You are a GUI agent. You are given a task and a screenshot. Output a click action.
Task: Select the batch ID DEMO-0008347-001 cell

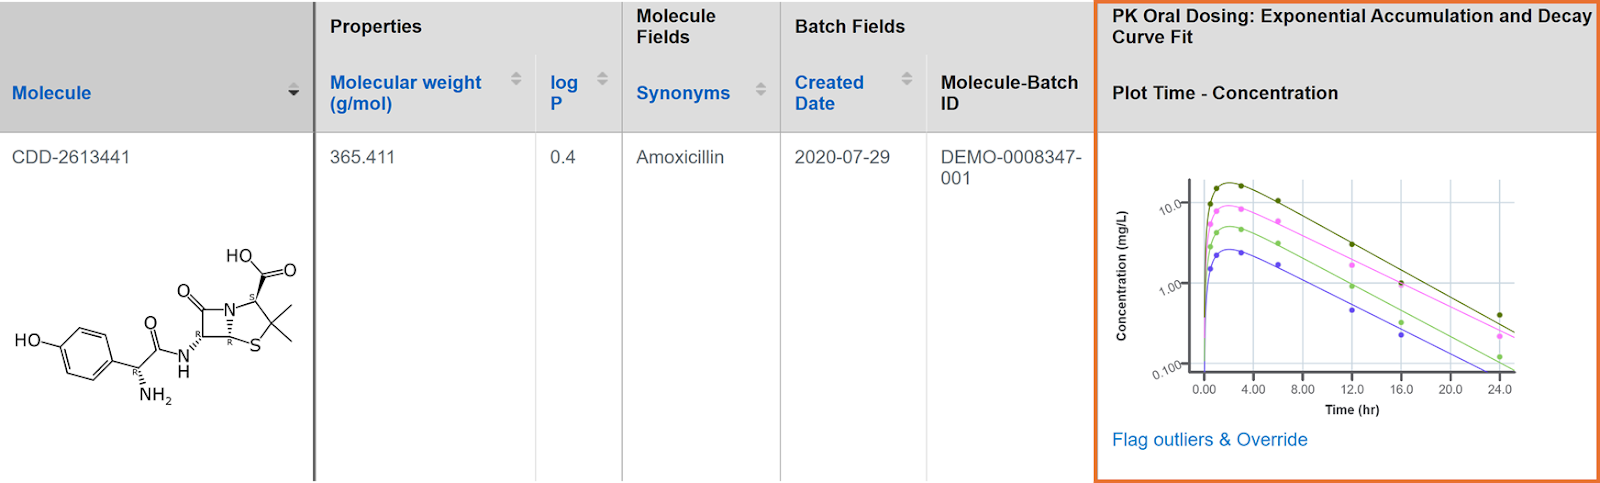tap(1011, 167)
